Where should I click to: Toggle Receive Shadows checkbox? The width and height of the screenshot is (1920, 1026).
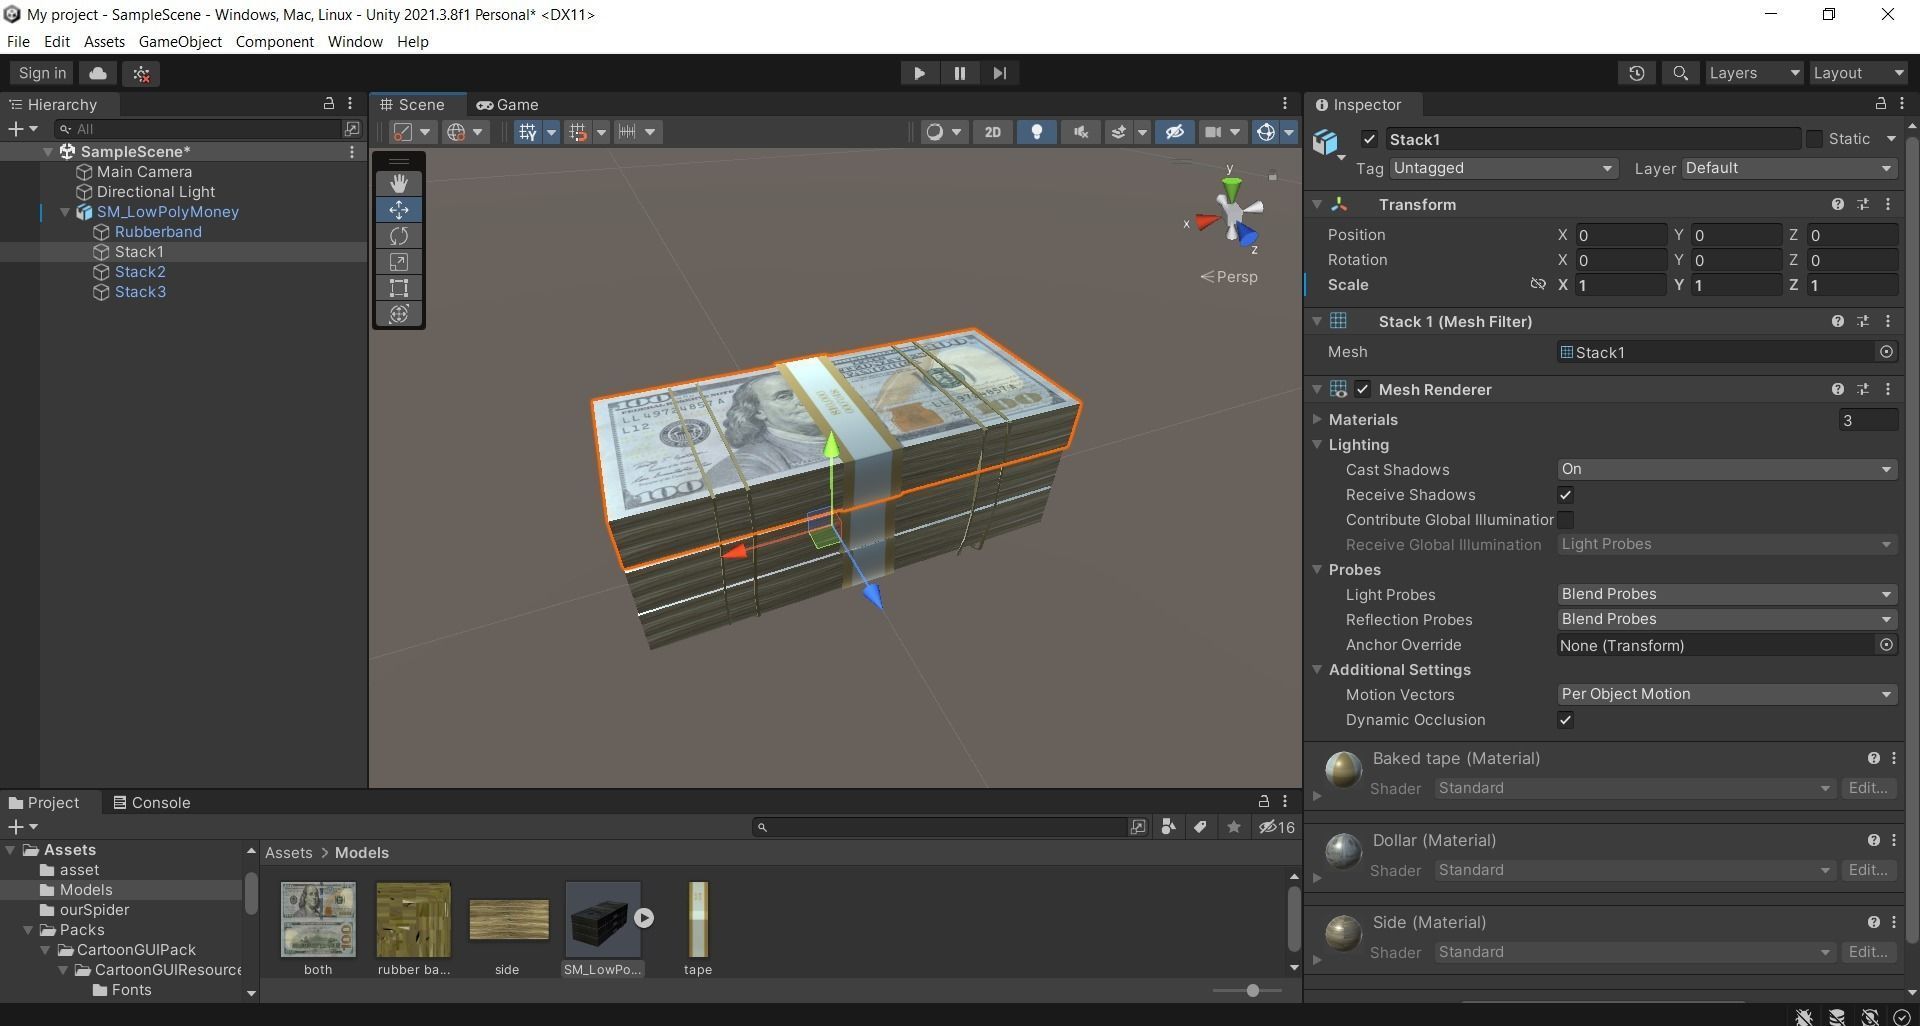coord(1566,495)
